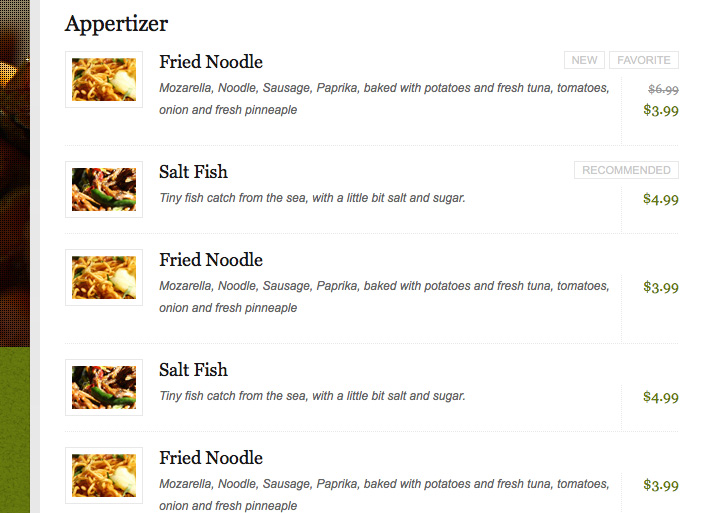This screenshot has width=703, height=513.
Task: Click the NEW badge on Fried Noodle
Action: (x=584, y=60)
